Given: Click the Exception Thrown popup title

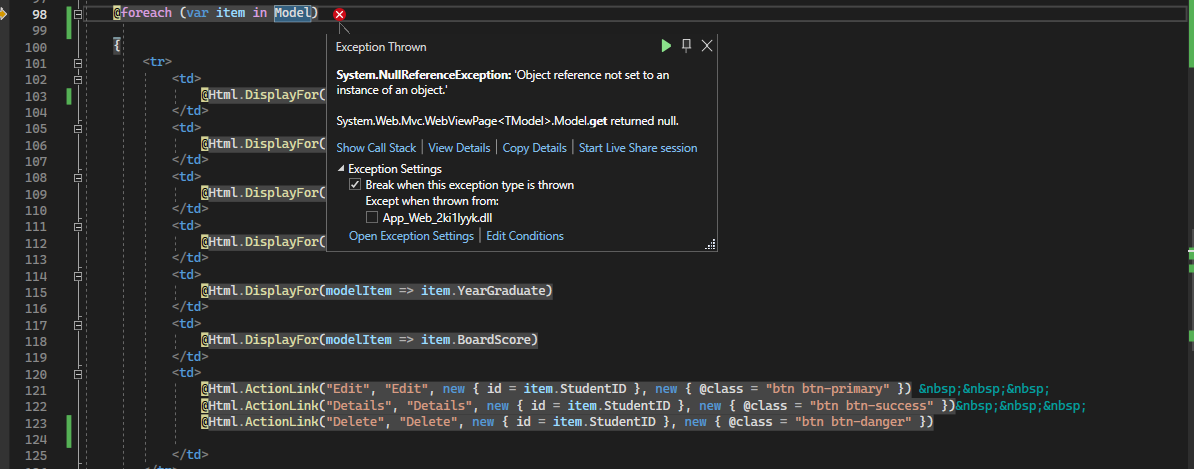Looking at the screenshot, I should point(381,47).
